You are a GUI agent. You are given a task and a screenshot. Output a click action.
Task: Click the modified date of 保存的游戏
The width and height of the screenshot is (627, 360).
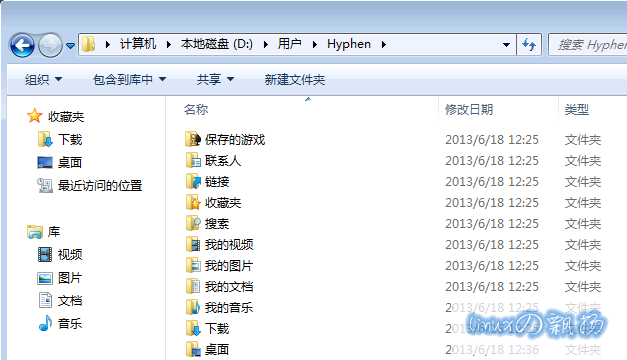492,140
